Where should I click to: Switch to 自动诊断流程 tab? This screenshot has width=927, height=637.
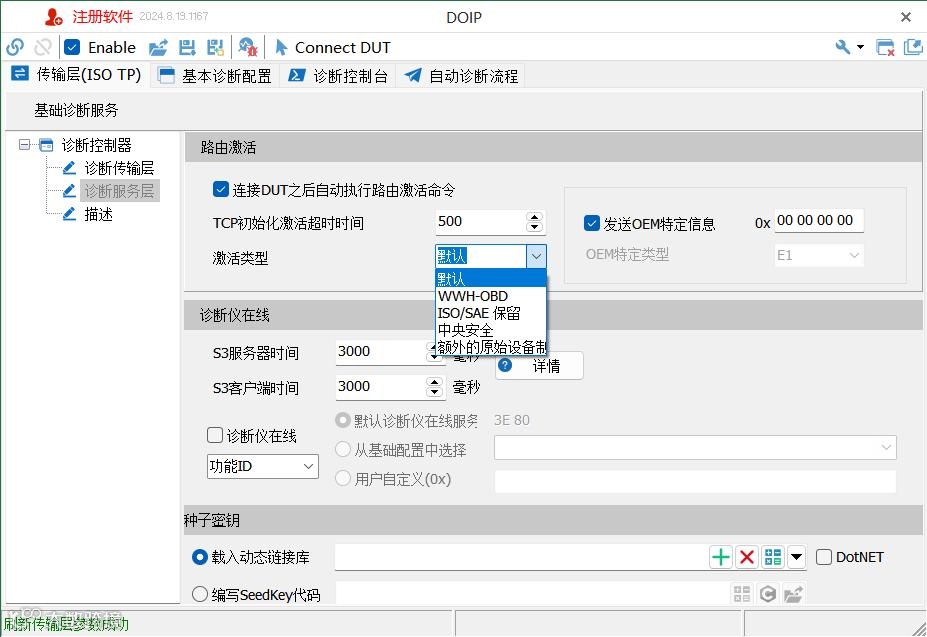[461, 76]
